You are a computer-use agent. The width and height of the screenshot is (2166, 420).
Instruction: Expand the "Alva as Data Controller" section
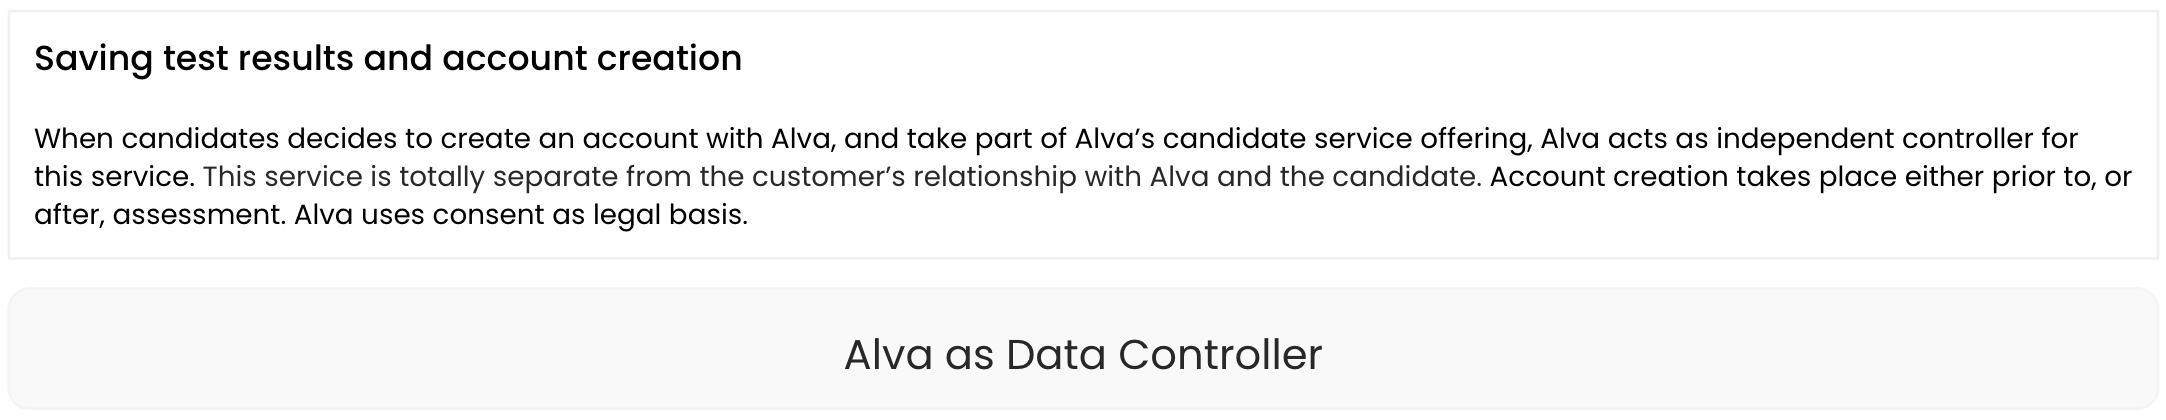(1083, 355)
